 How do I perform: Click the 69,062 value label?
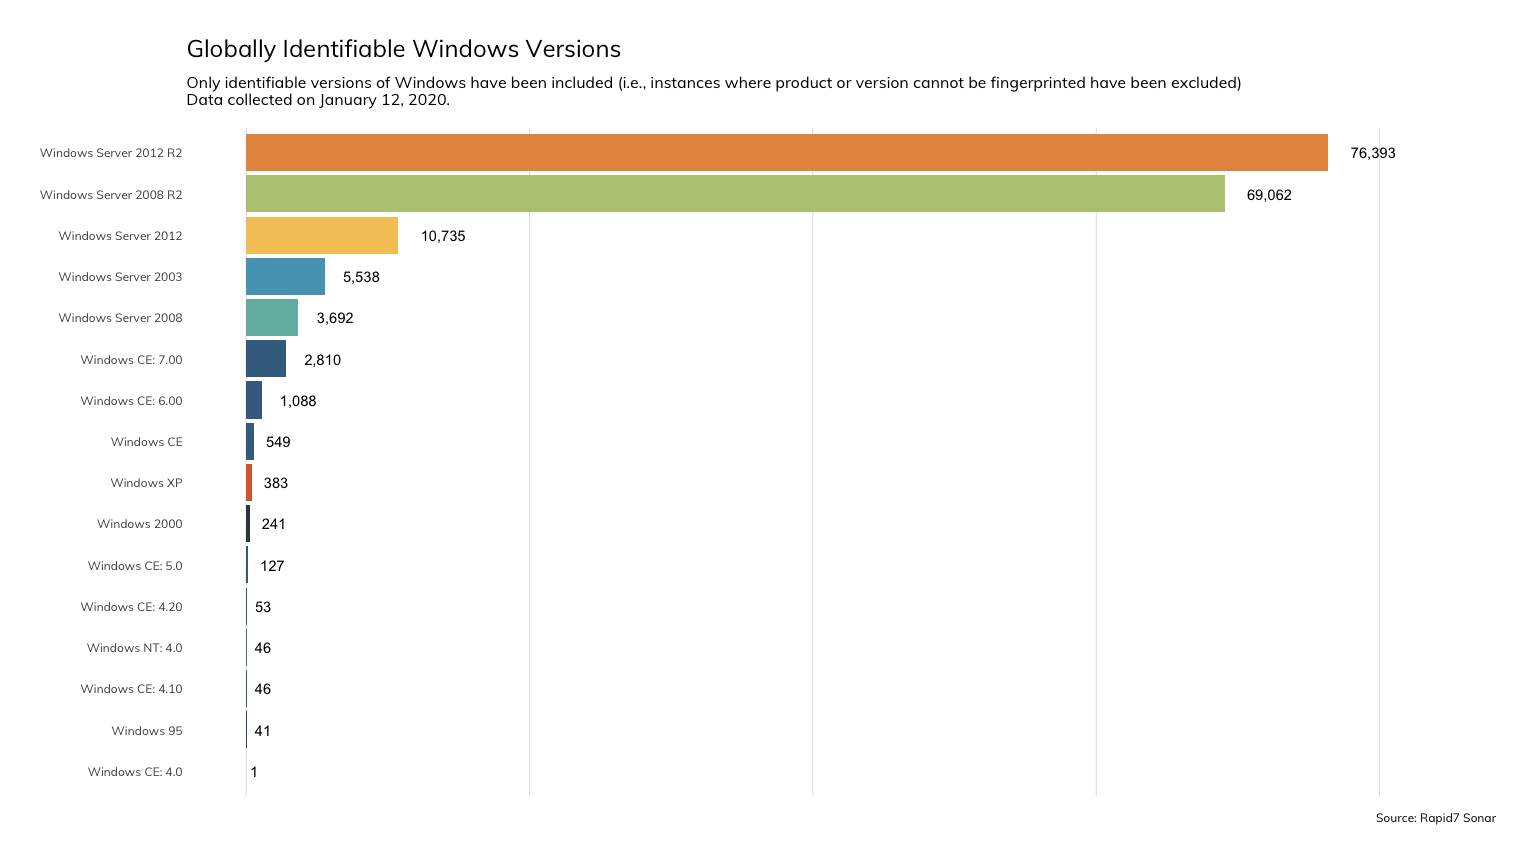point(1268,195)
